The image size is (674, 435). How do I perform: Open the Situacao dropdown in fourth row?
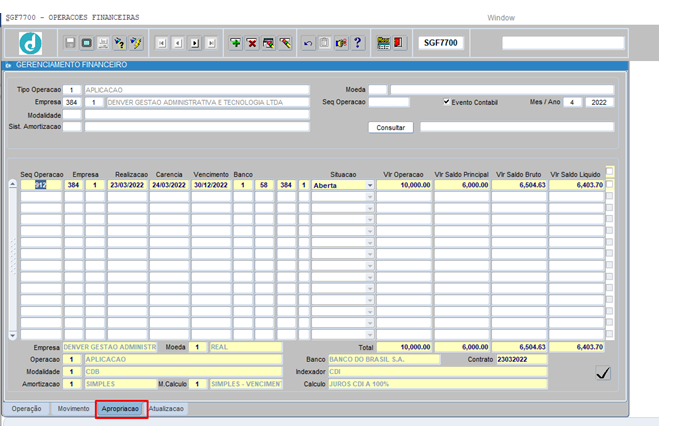[370, 220]
